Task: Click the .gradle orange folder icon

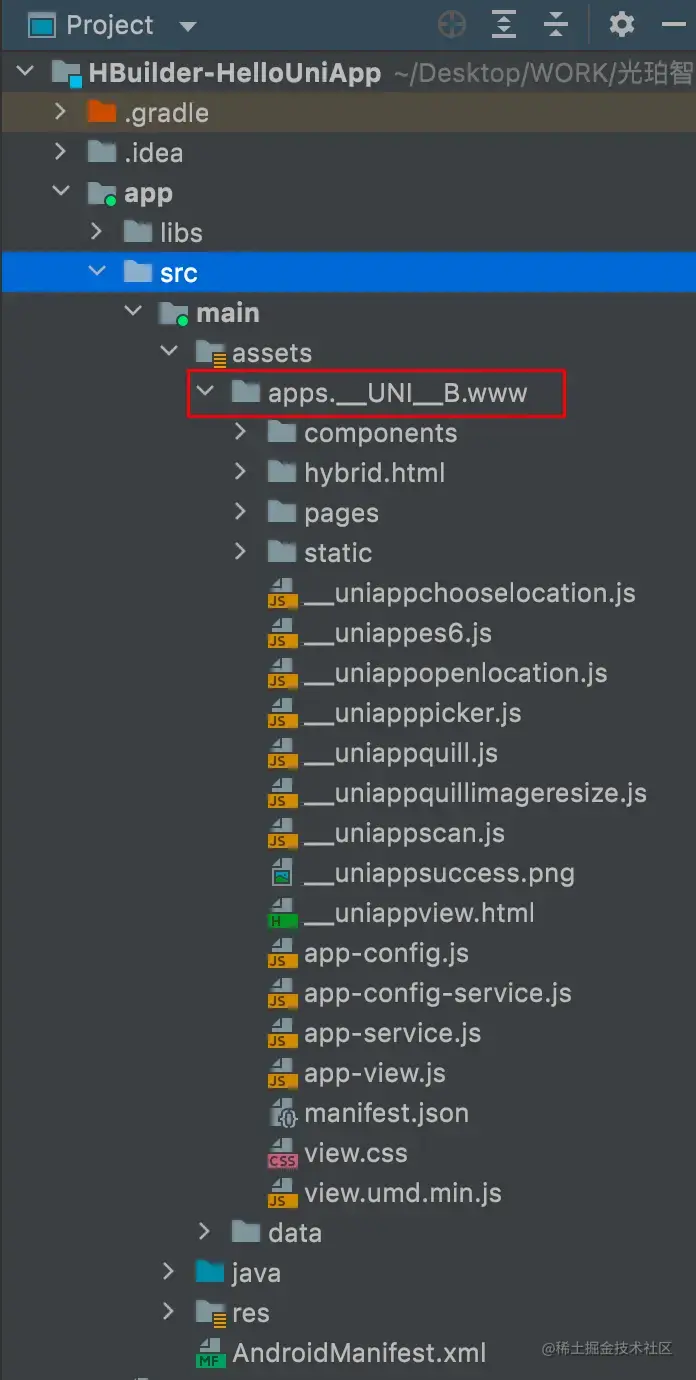Action: point(102,112)
